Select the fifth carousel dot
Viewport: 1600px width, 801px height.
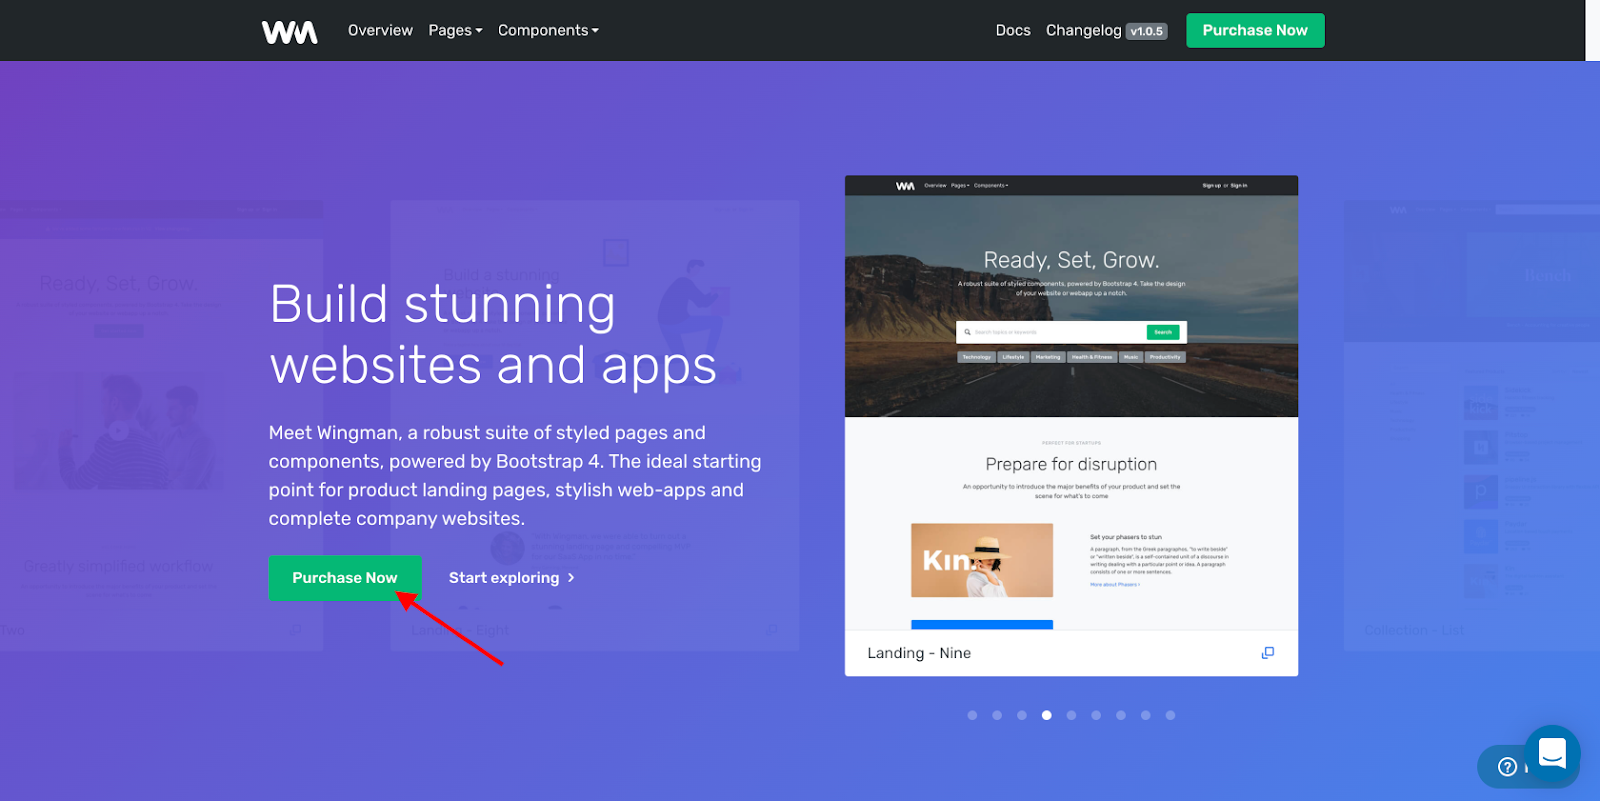(x=1071, y=715)
